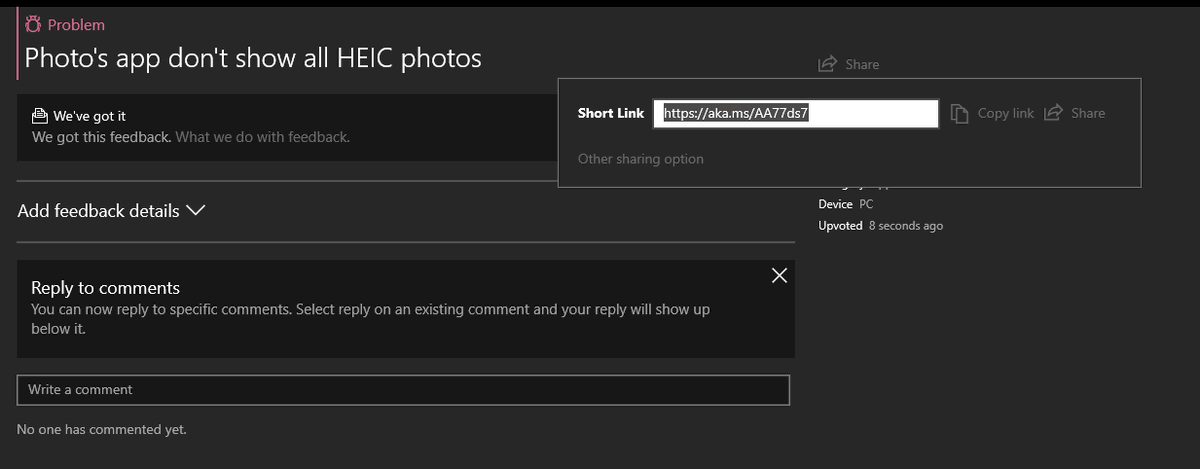Click No one has commented yet text
The width and height of the screenshot is (1200, 469).
click(102, 430)
